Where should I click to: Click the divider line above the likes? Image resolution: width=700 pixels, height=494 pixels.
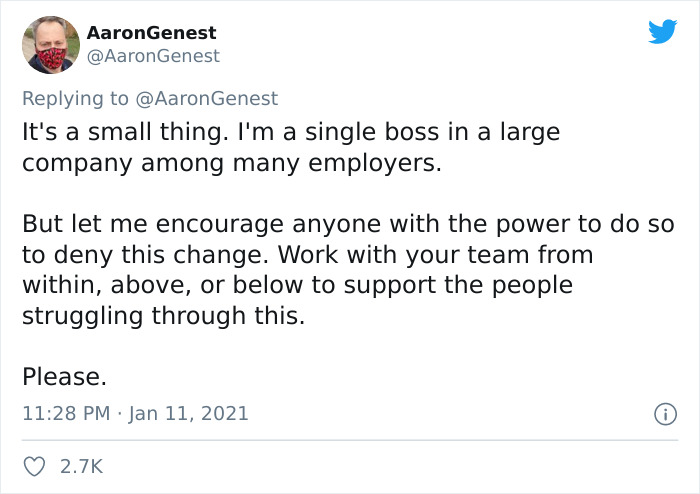350,440
